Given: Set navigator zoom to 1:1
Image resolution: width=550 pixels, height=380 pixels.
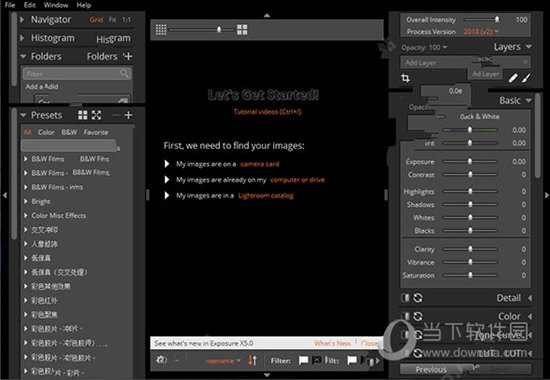Looking at the screenshot, I should click(126, 20).
